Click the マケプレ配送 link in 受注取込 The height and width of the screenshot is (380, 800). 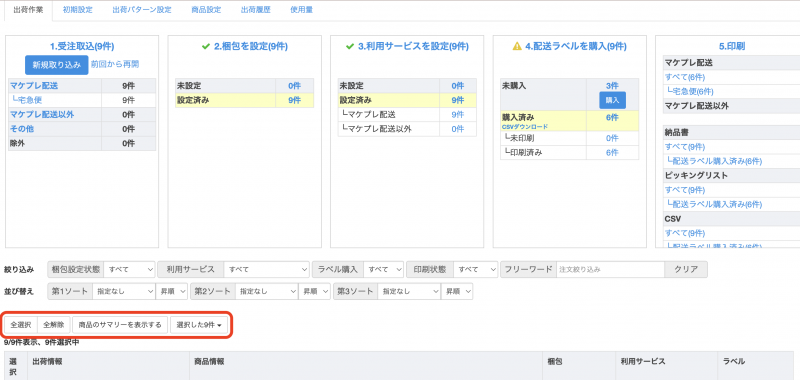click(34, 86)
